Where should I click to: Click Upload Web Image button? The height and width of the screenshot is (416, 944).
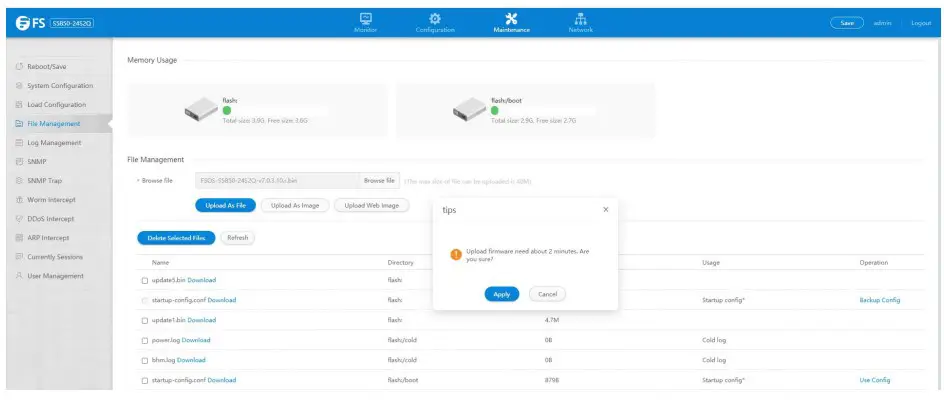point(371,205)
